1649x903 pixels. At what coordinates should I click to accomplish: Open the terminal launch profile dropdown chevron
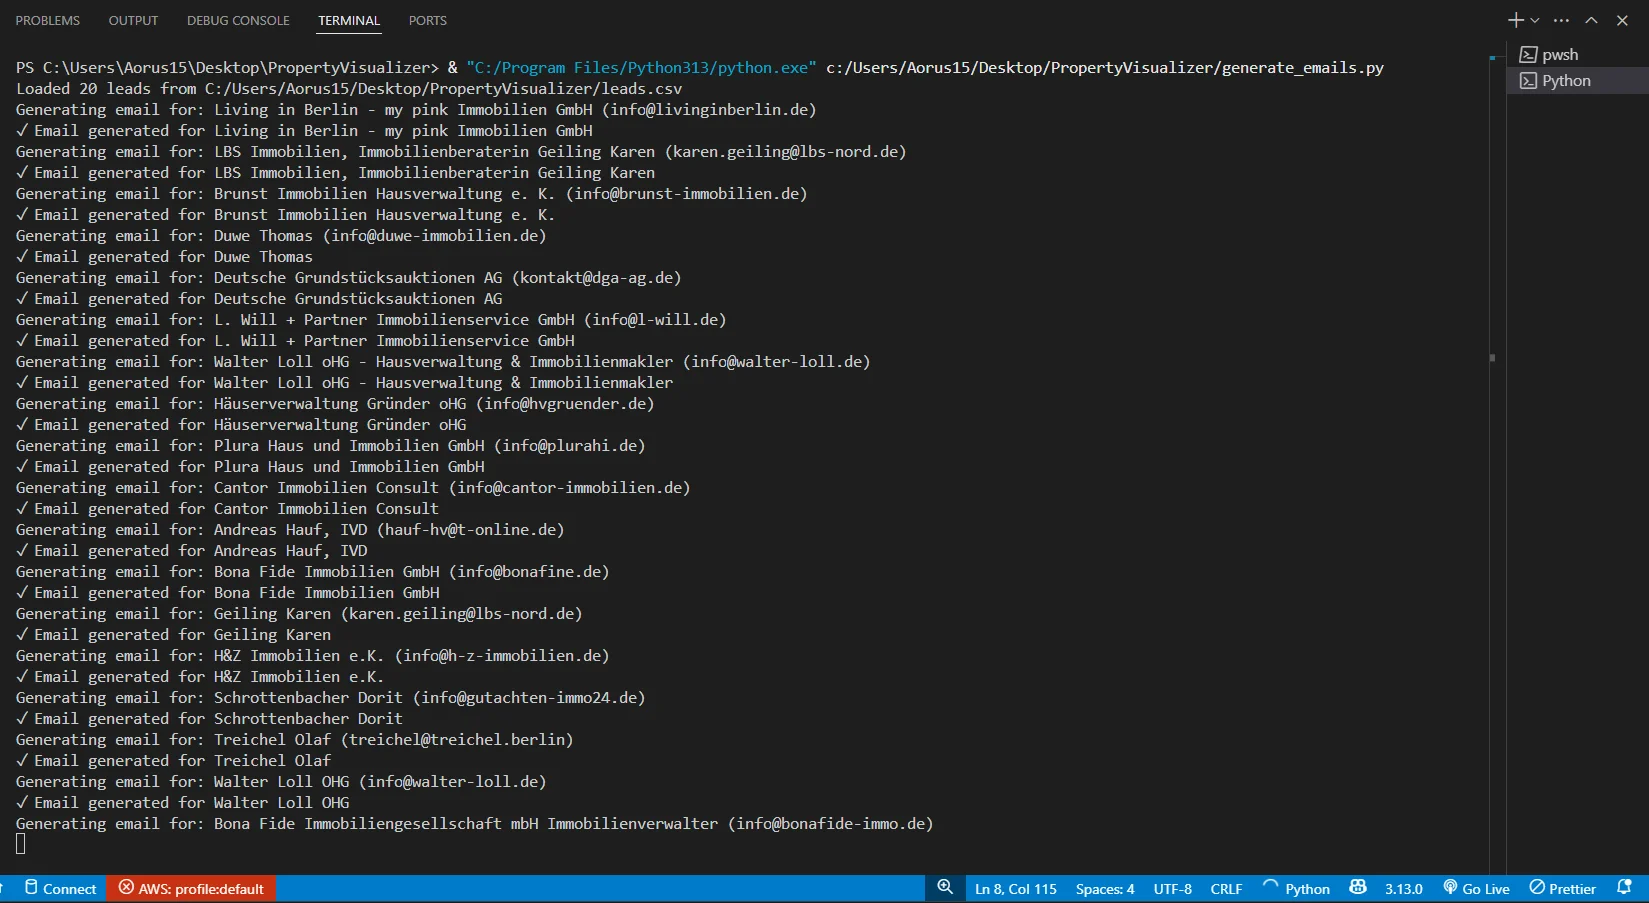1535,21
